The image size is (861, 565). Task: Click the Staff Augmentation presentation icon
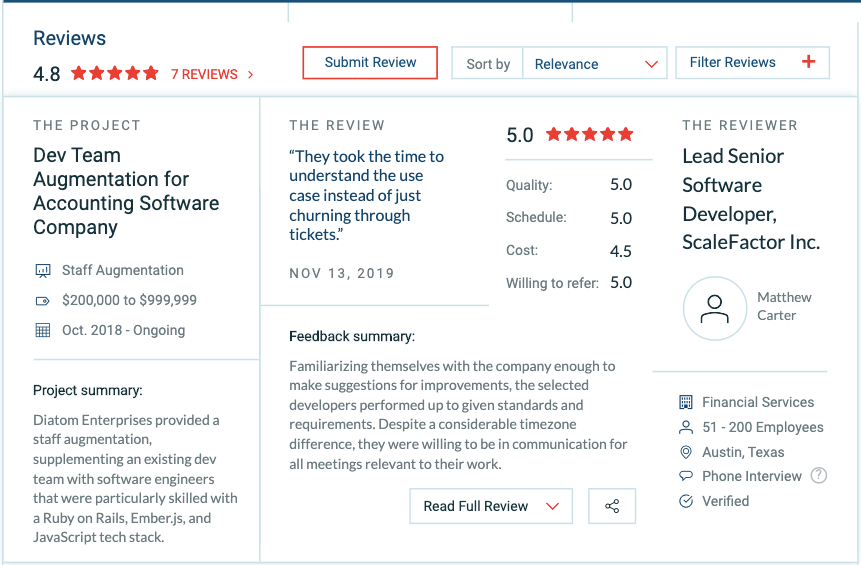coord(43,270)
